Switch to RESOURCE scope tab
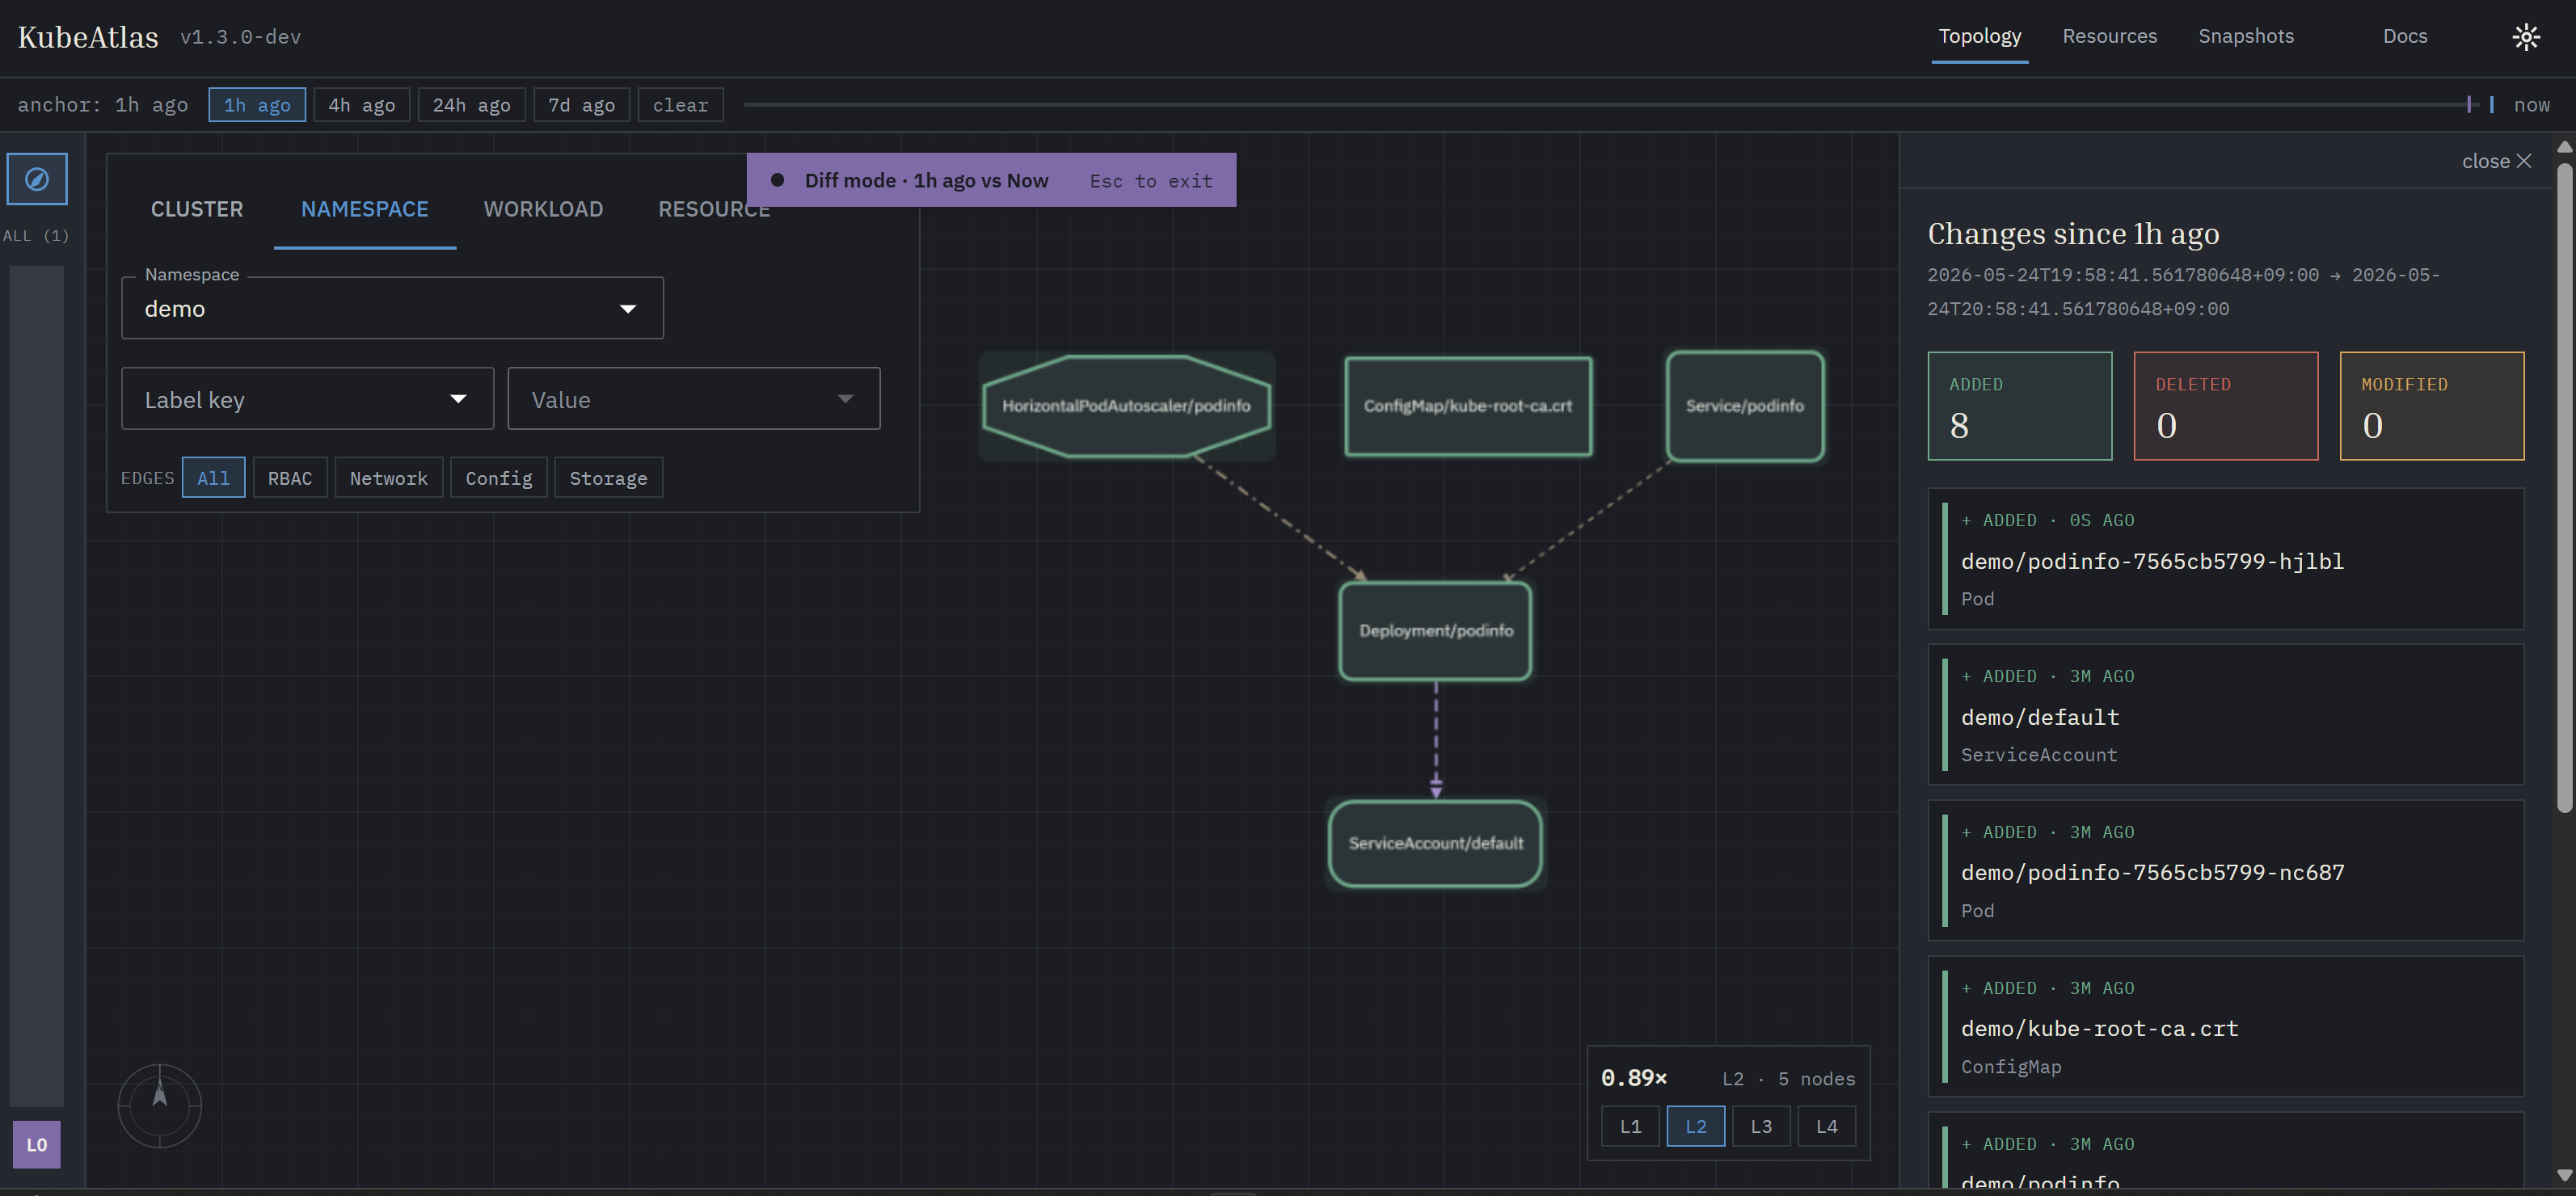Screen dimensions: 2576x1196 [714, 209]
